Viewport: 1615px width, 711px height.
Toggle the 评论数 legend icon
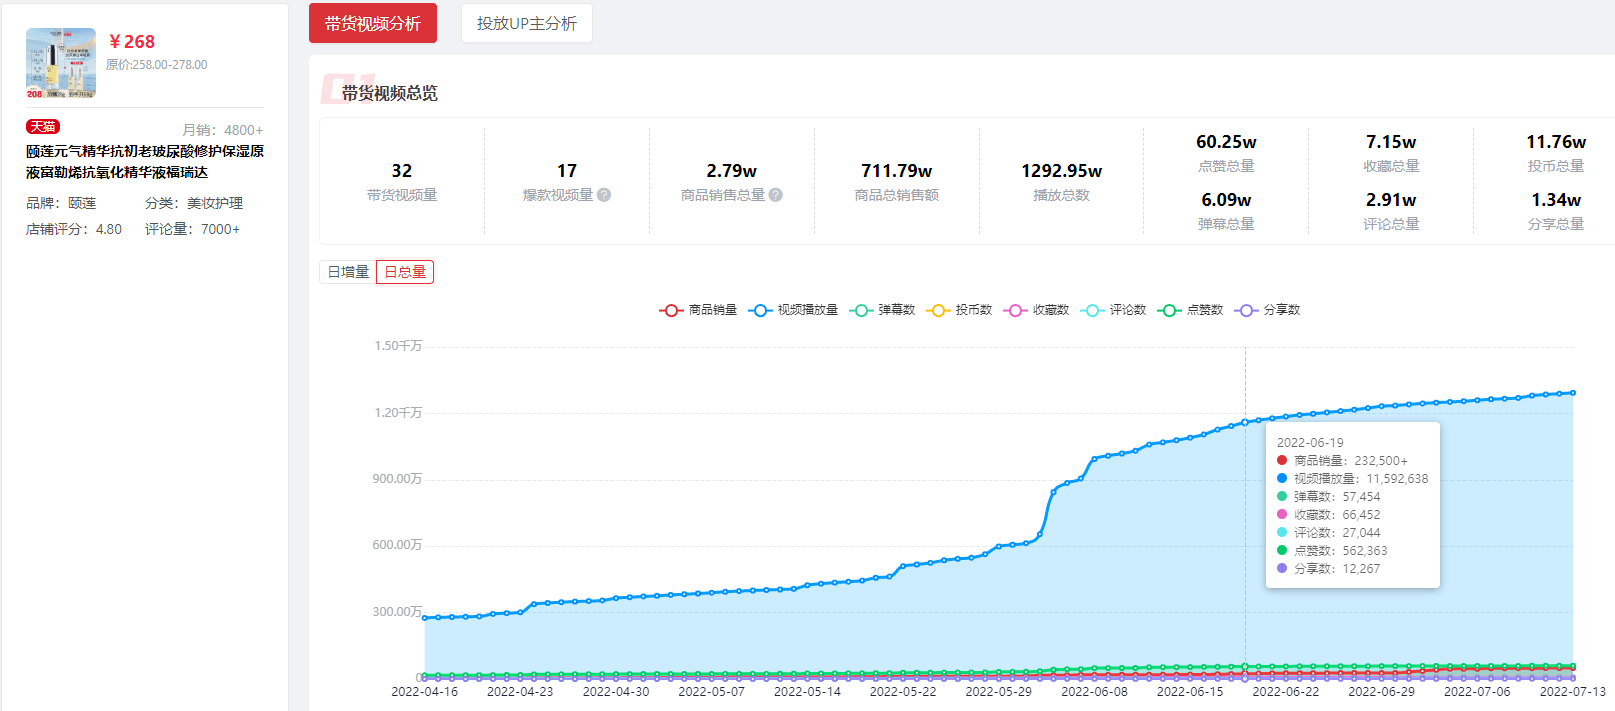1092,310
